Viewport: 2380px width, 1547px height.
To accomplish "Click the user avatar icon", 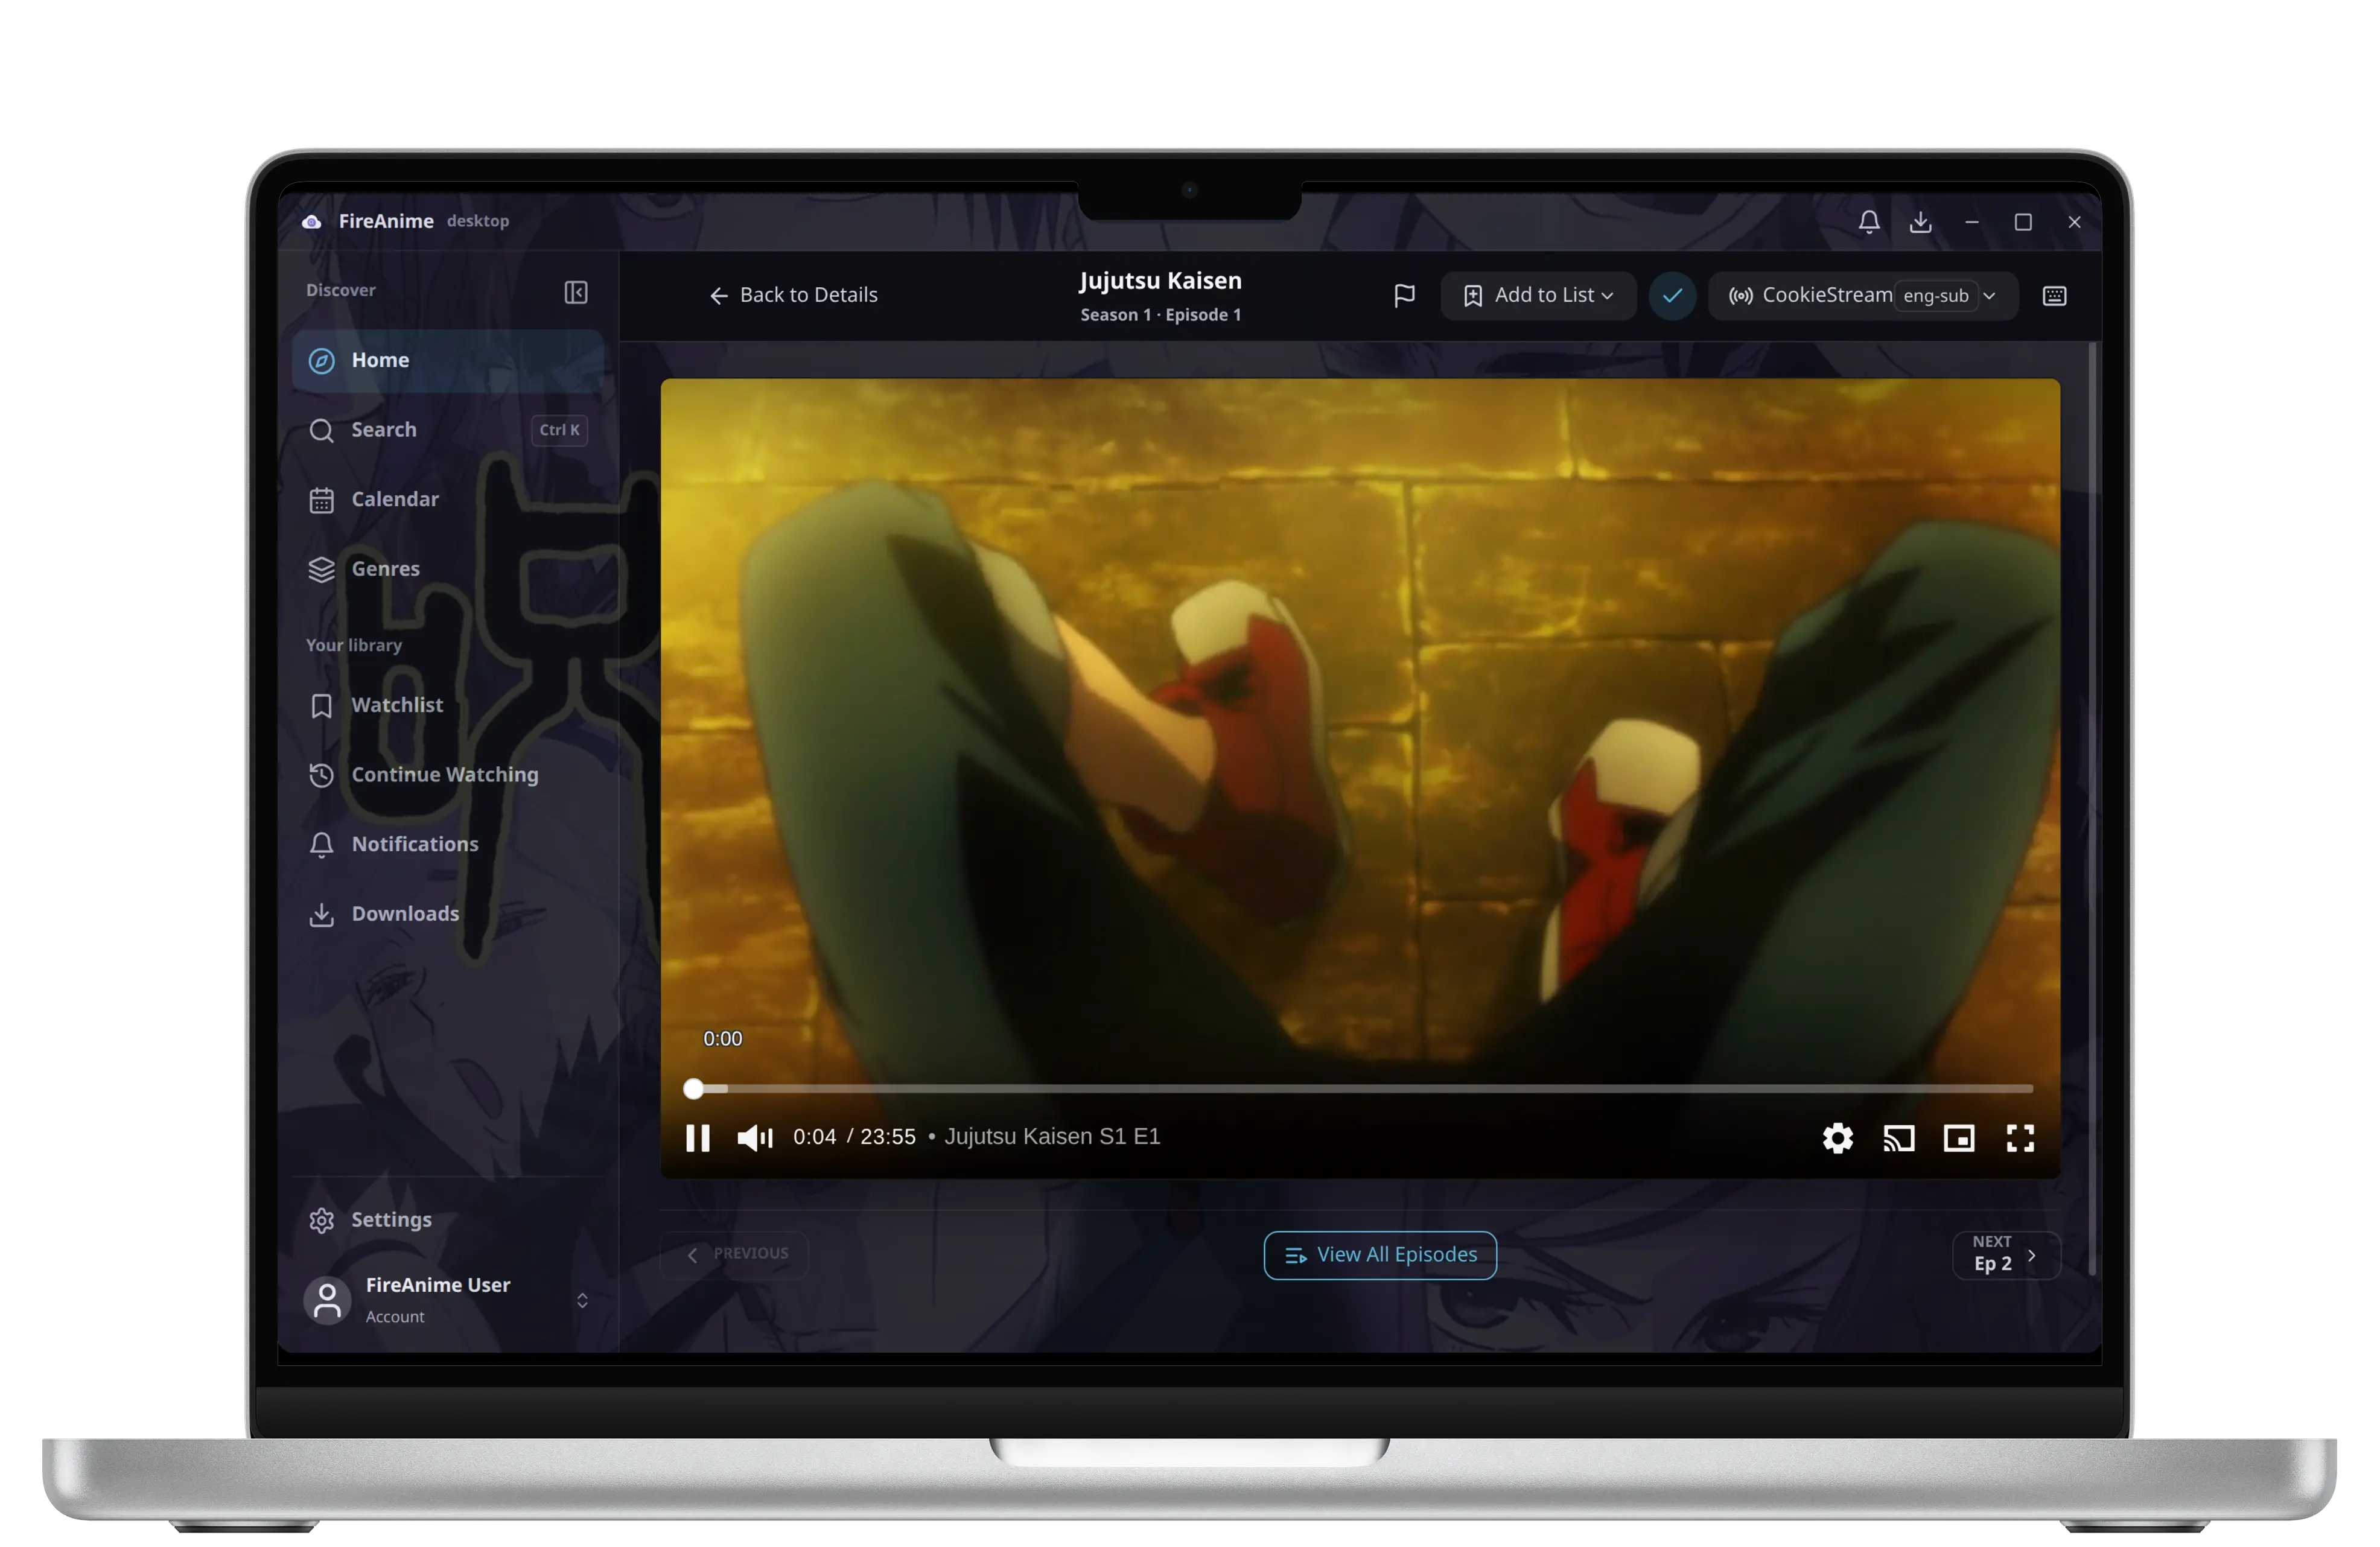I will 327,1300.
